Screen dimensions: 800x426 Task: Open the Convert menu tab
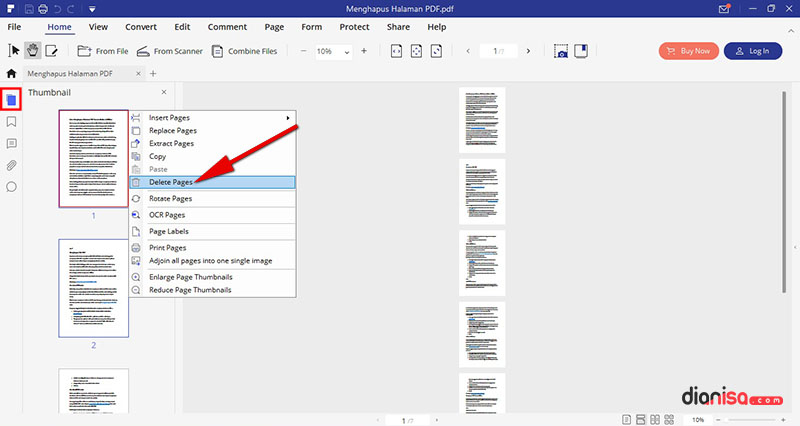click(x=140, y=26)
